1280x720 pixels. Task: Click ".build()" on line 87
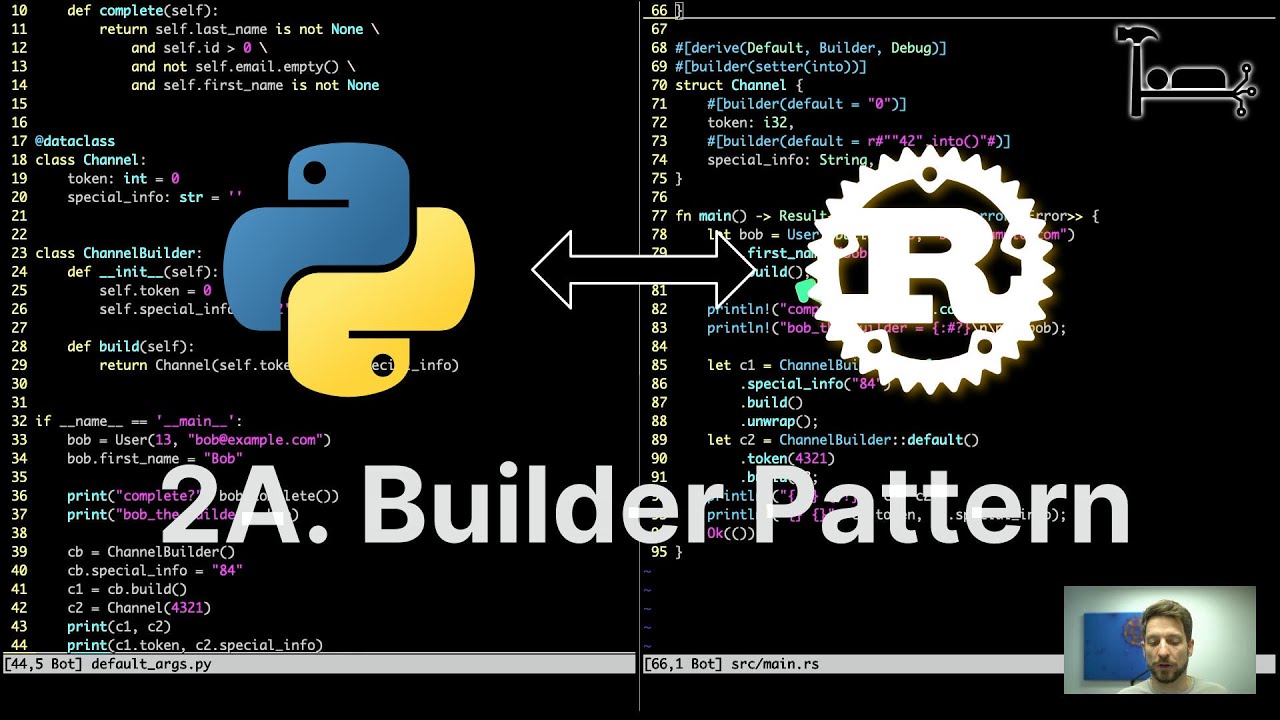pyautogui.click(x=771, y=403)
